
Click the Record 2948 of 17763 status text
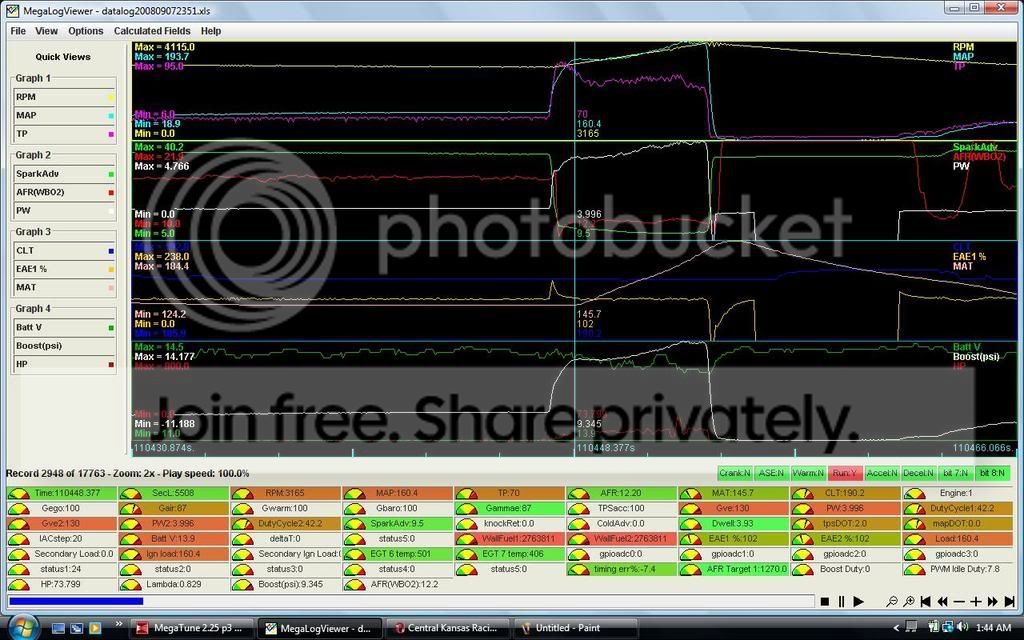(x=127, y=473)
